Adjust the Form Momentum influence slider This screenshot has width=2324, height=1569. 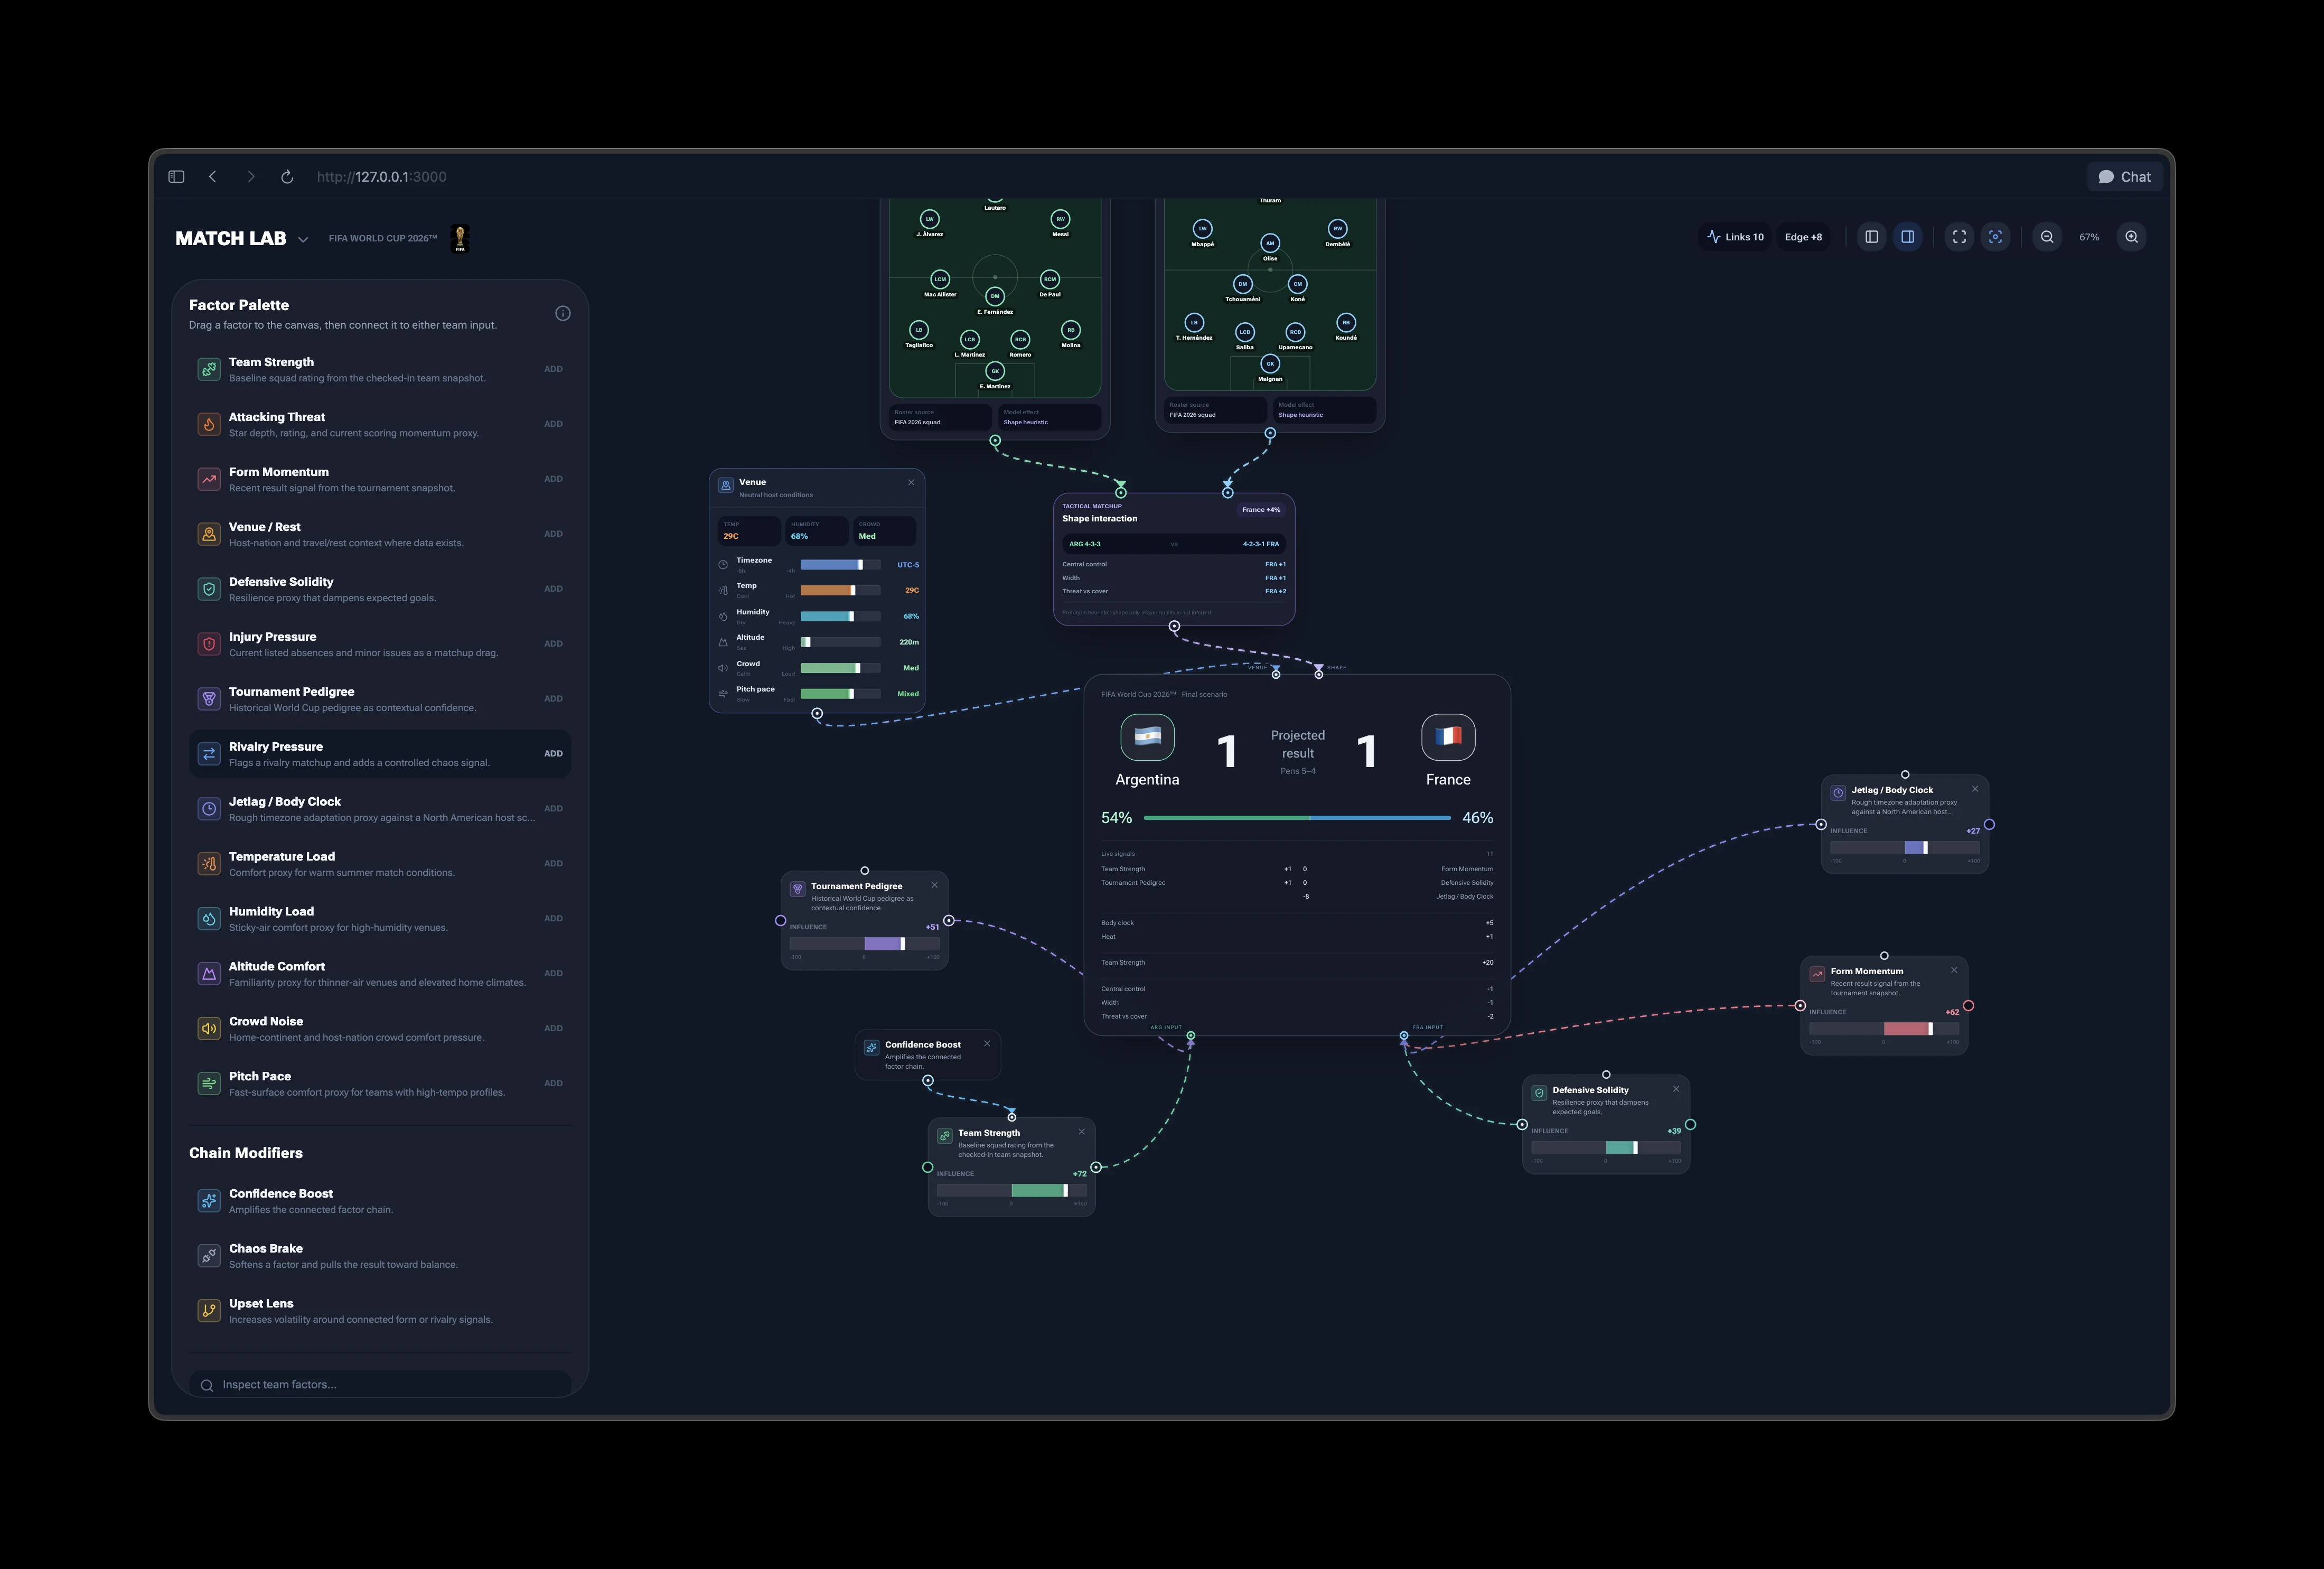(1884, 1029)
